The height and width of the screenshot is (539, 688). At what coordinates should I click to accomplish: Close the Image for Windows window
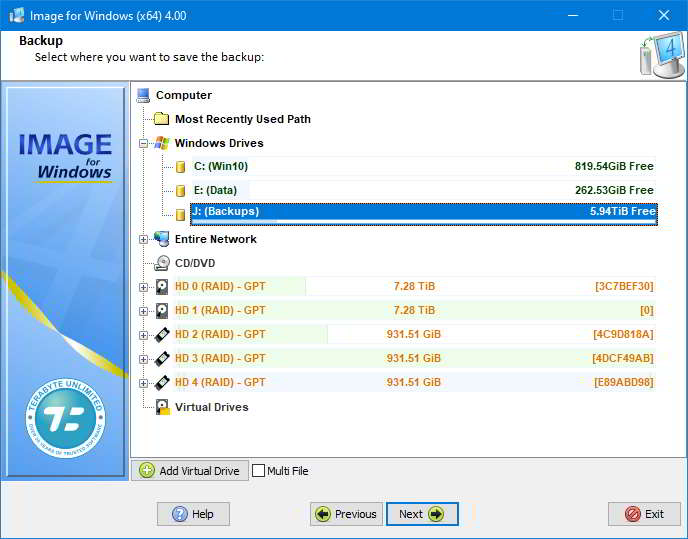click(x=664, y=15)
